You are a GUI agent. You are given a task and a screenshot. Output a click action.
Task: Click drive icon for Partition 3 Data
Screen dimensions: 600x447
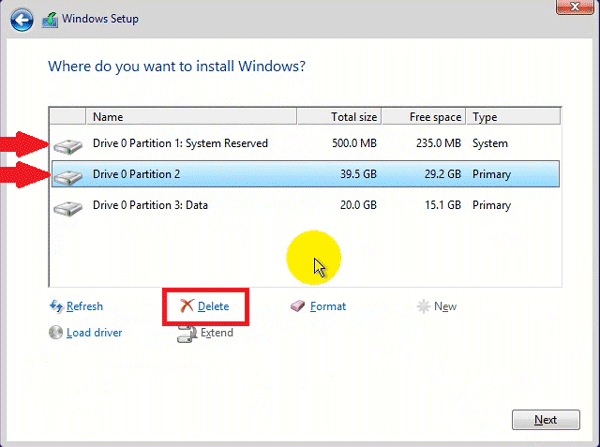tap(69, 208)
